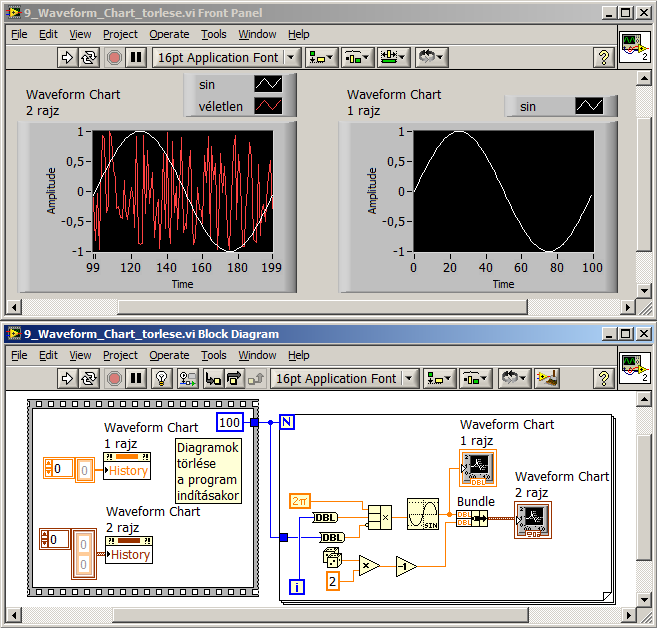This screenshot has width=657, height=628.
Task: Select Waveform Chart 1 rajz terminal
Action: [478, 468]
